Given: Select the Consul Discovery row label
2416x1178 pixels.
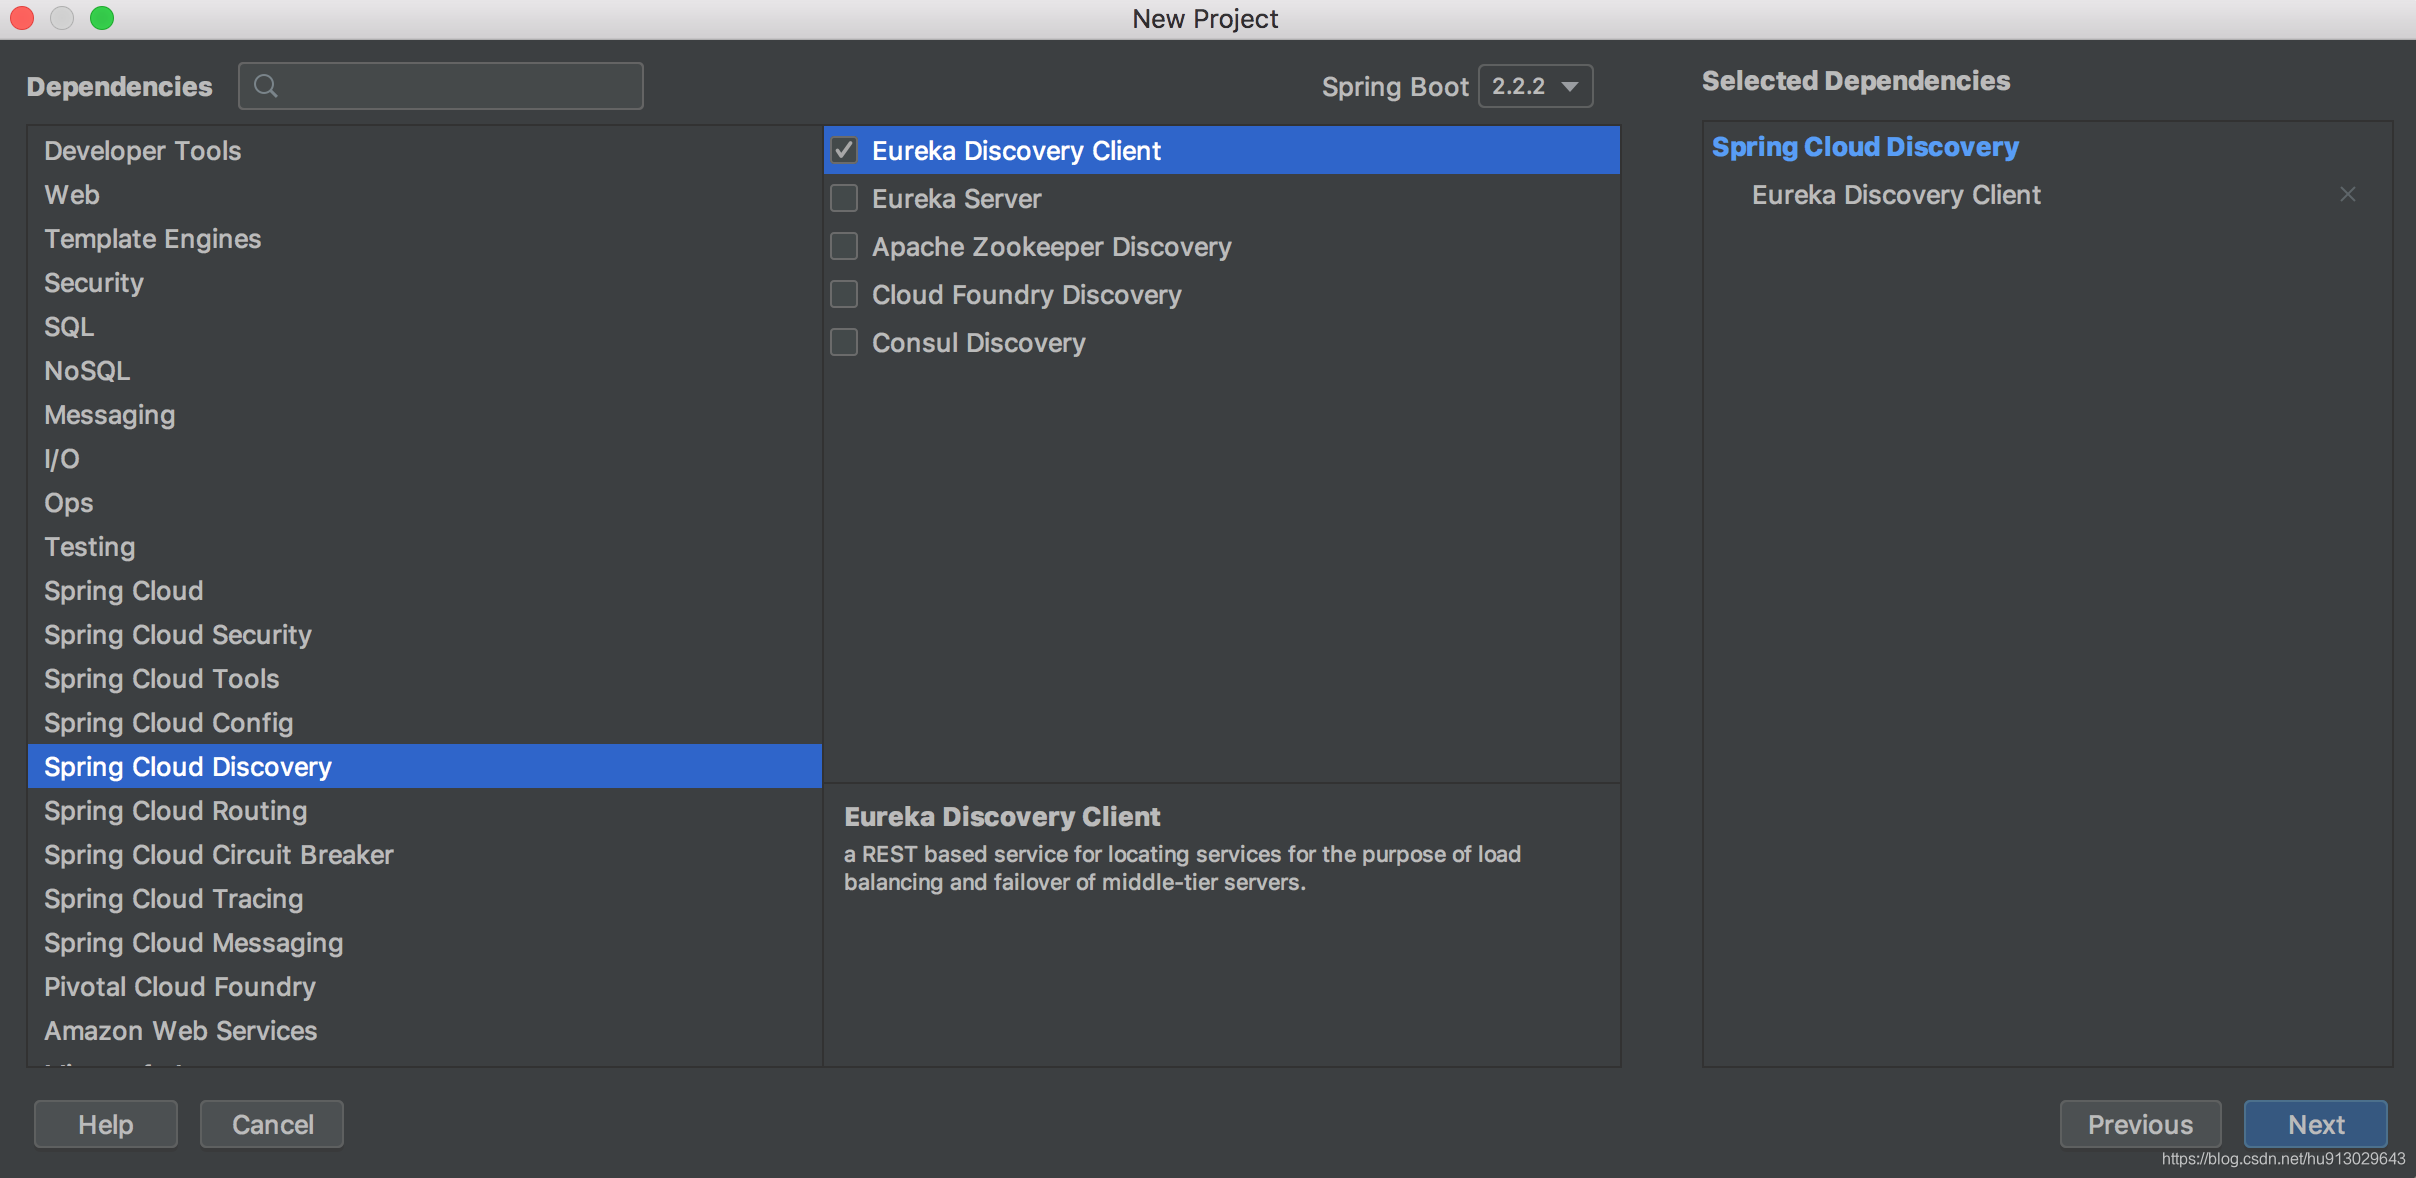Looking at the screenshot, I should click(x=979, y=342).
